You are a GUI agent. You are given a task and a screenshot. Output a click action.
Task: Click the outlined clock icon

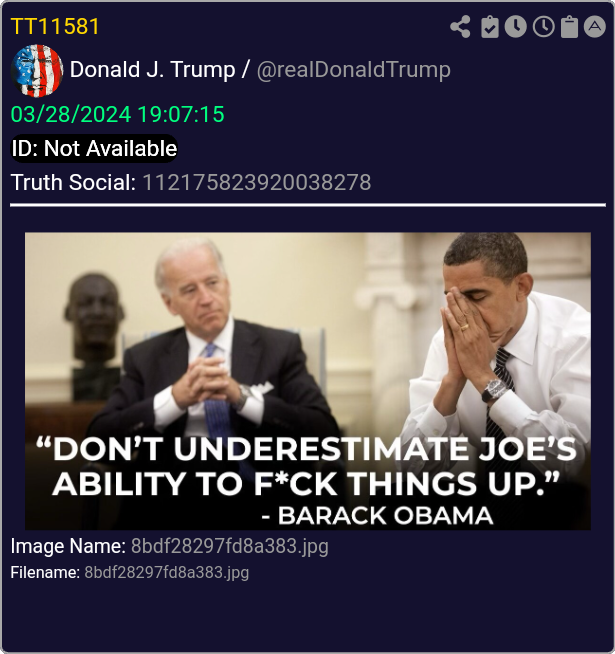544,27
